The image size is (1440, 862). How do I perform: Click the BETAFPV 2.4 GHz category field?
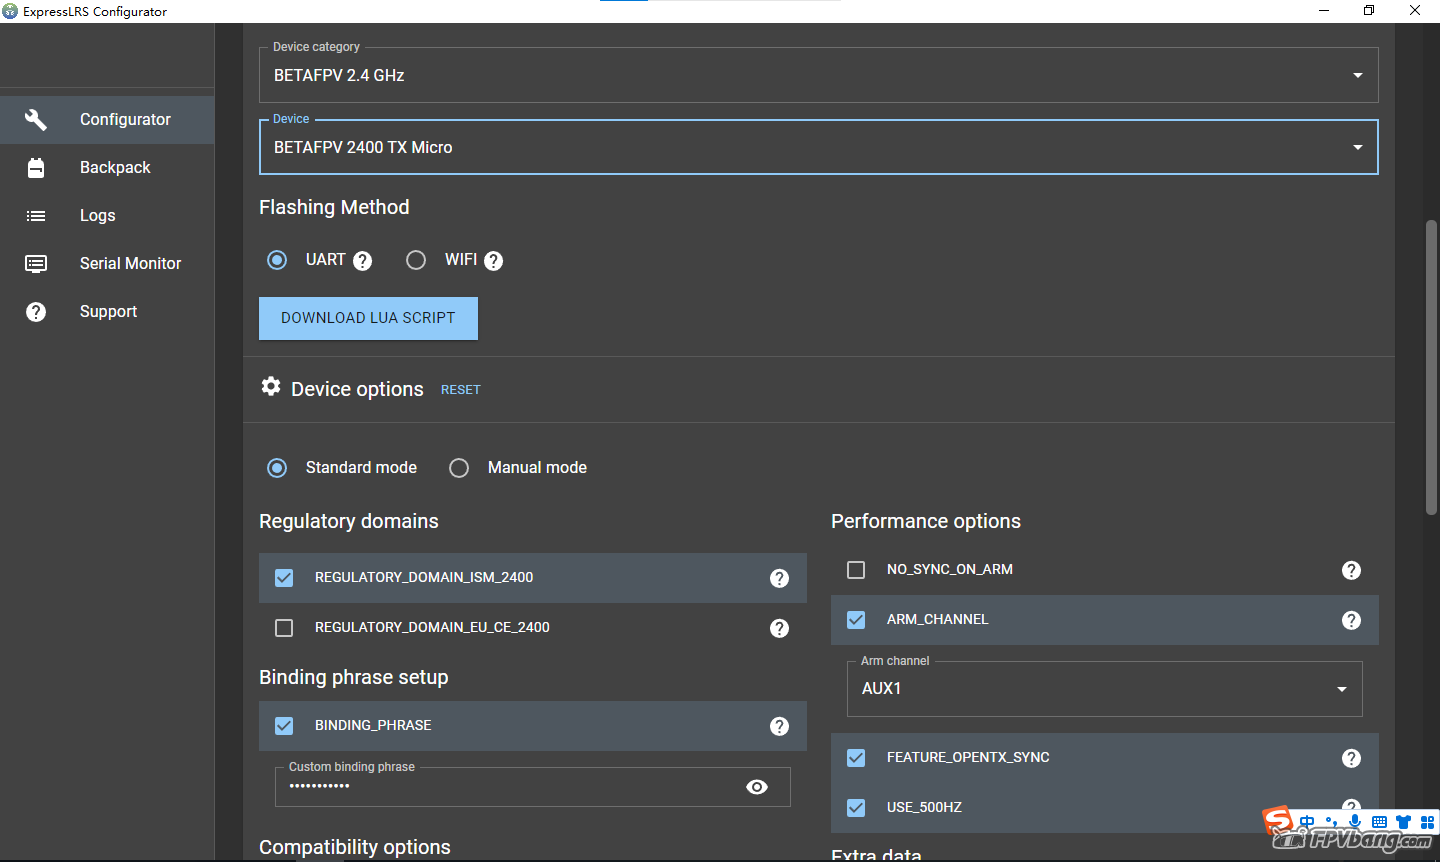818,75
